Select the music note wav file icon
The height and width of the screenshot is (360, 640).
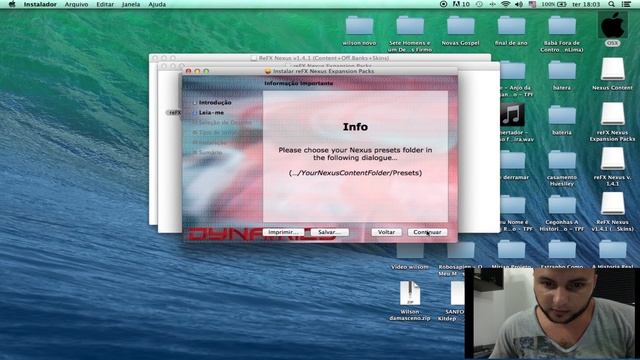[x=512, y=115]
